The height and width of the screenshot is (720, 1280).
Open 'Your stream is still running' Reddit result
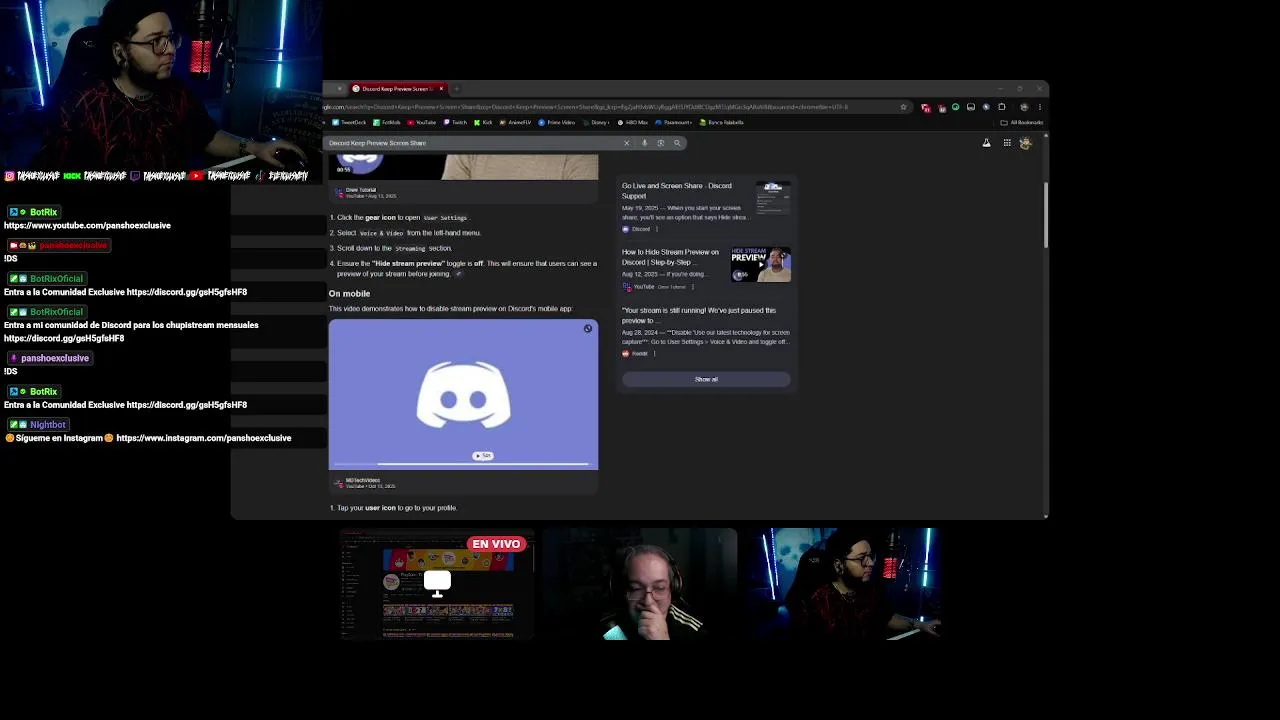(x=699, y=315)
